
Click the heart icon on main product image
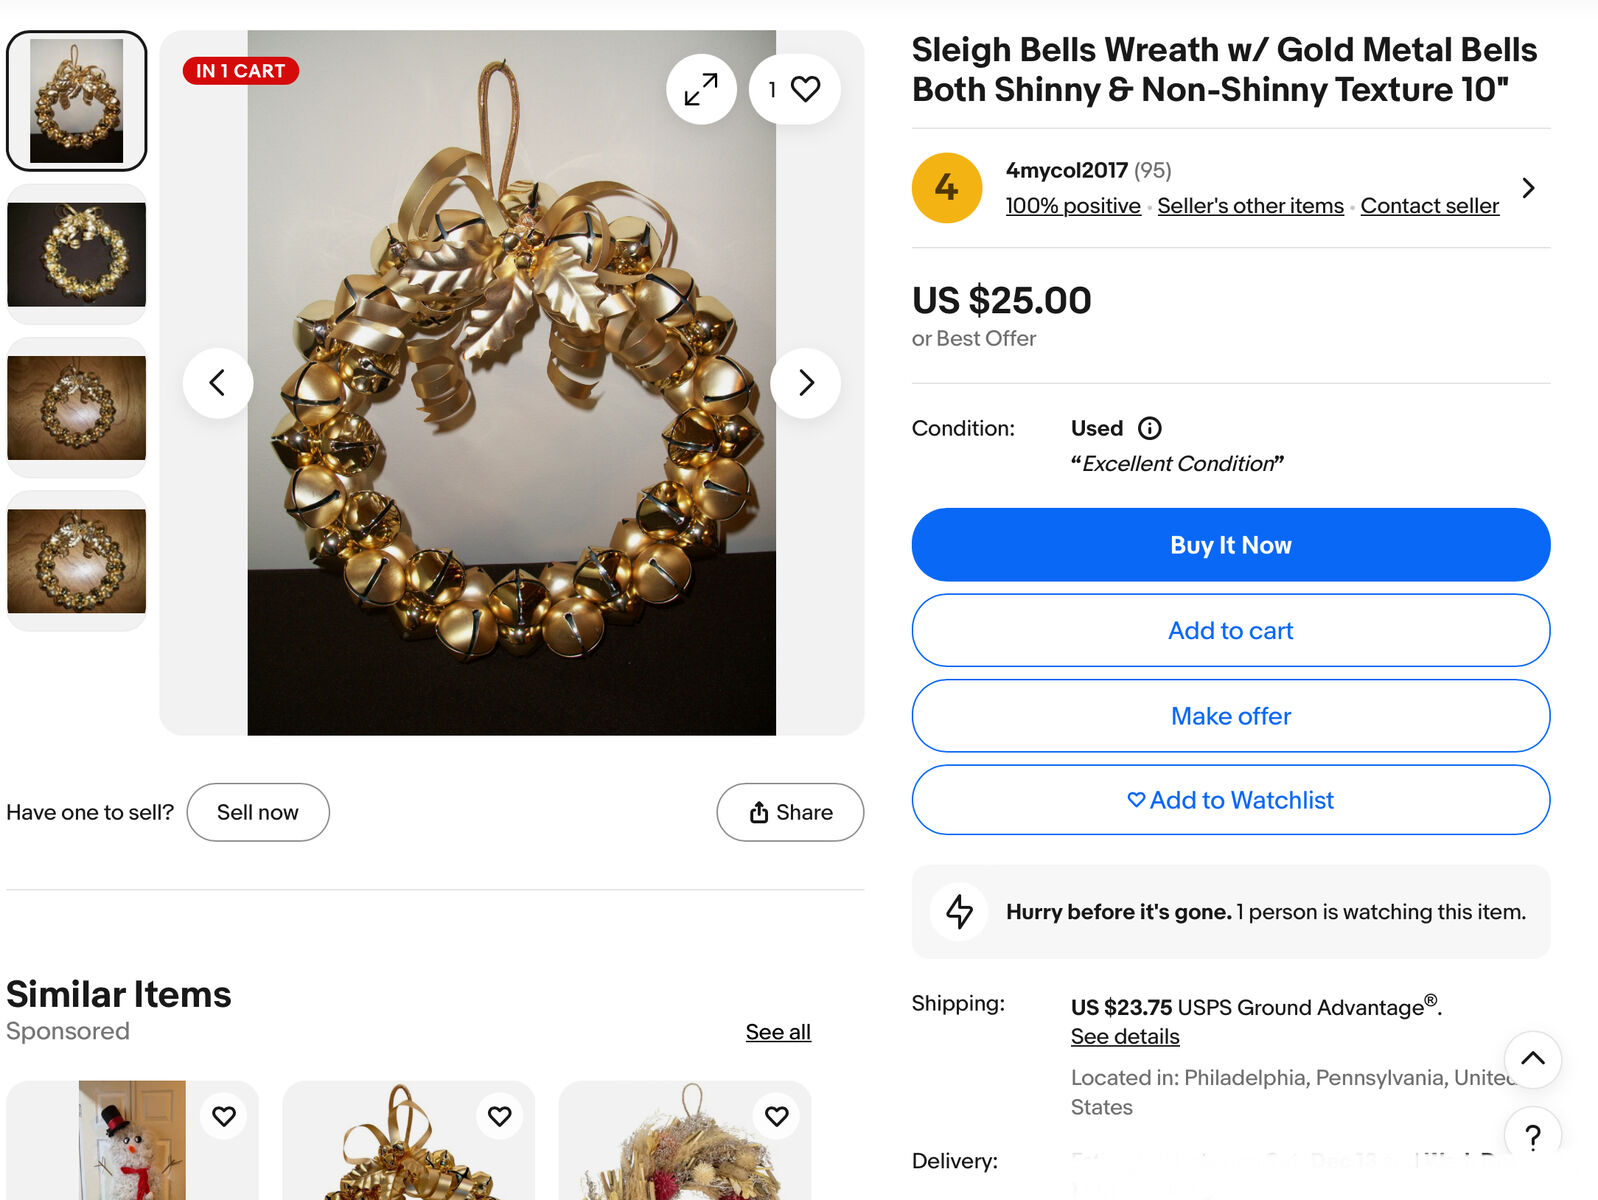click(804, 89)
